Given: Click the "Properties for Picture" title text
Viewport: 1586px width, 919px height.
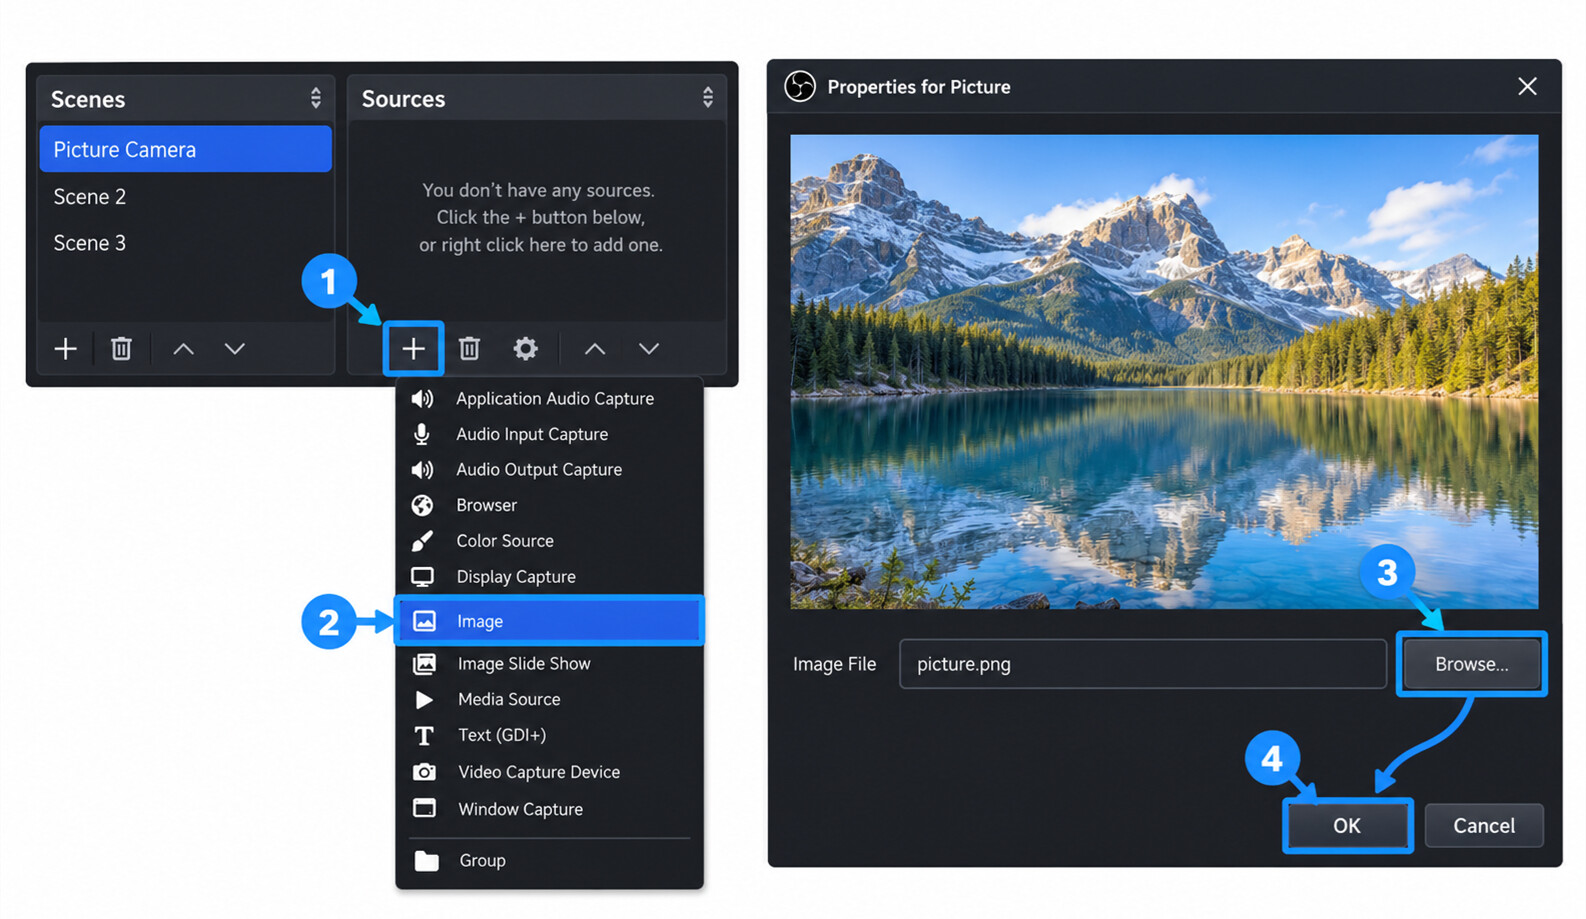Looking at the screenshot, I should click(919, 87).
